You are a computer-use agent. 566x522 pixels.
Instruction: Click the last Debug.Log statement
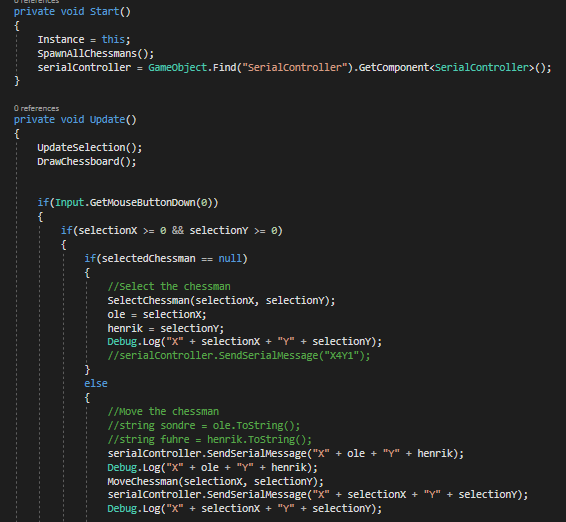pos(244,509)
